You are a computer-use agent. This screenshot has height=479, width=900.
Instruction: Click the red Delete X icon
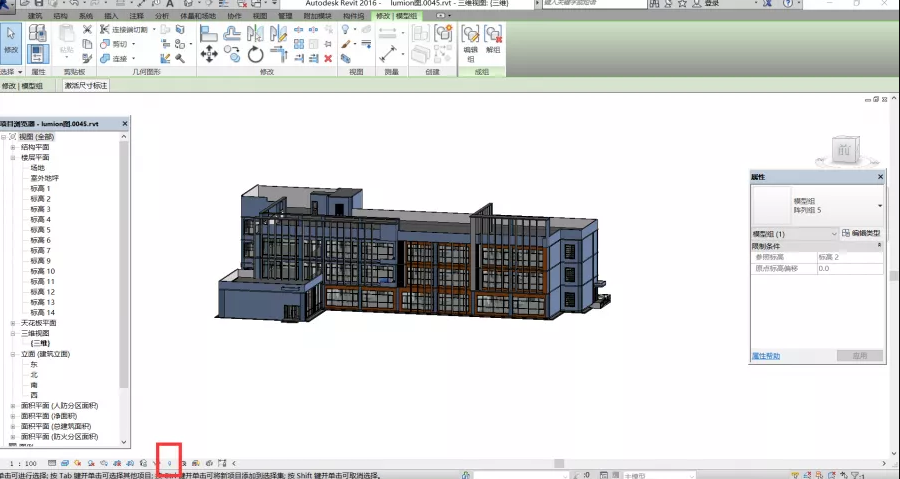(328, 58)
